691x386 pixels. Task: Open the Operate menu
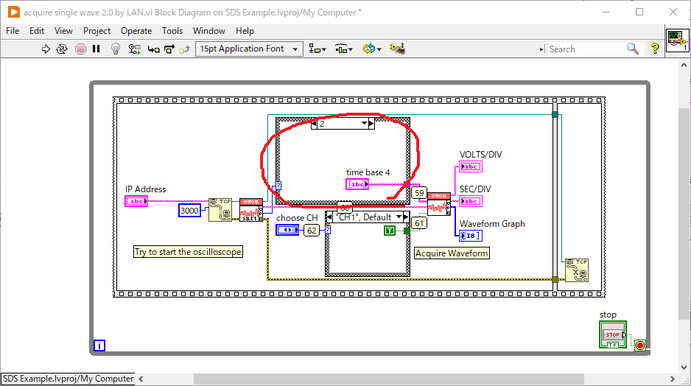click(x=136, y=31)
